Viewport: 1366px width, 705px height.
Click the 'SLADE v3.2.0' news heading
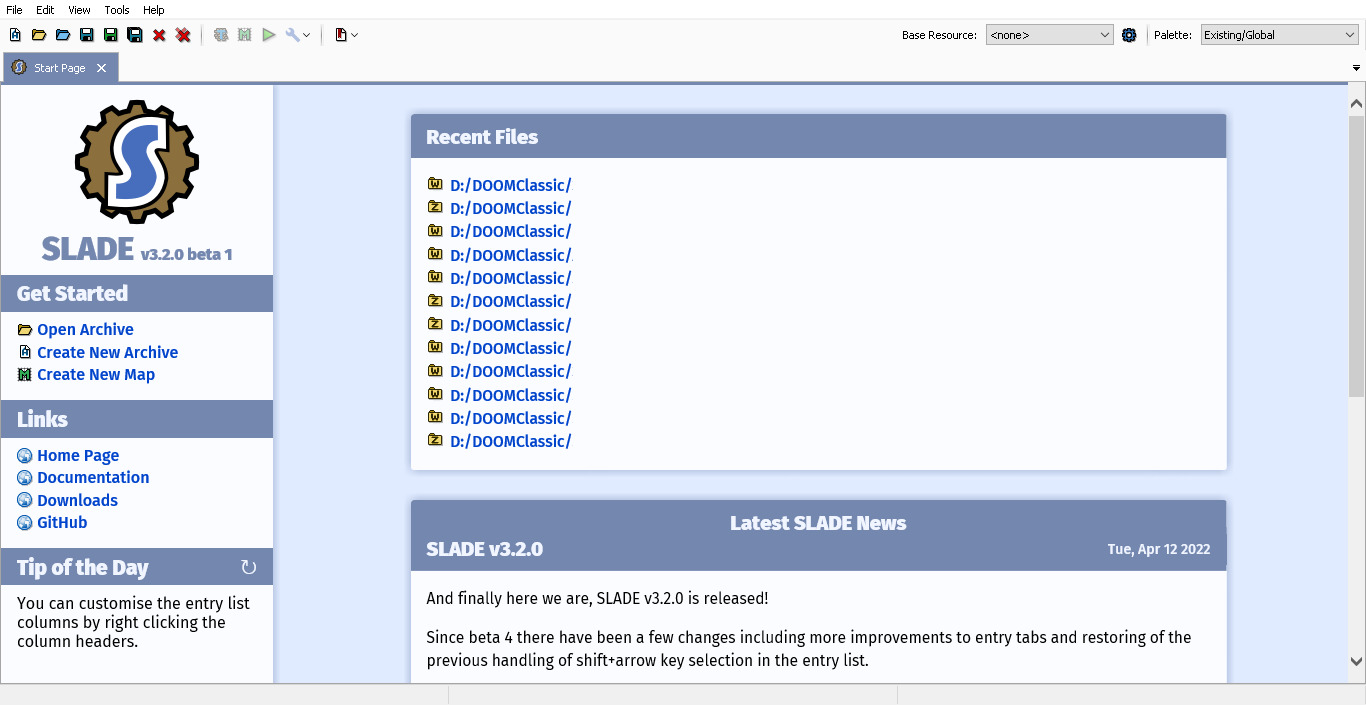point(484,549)
